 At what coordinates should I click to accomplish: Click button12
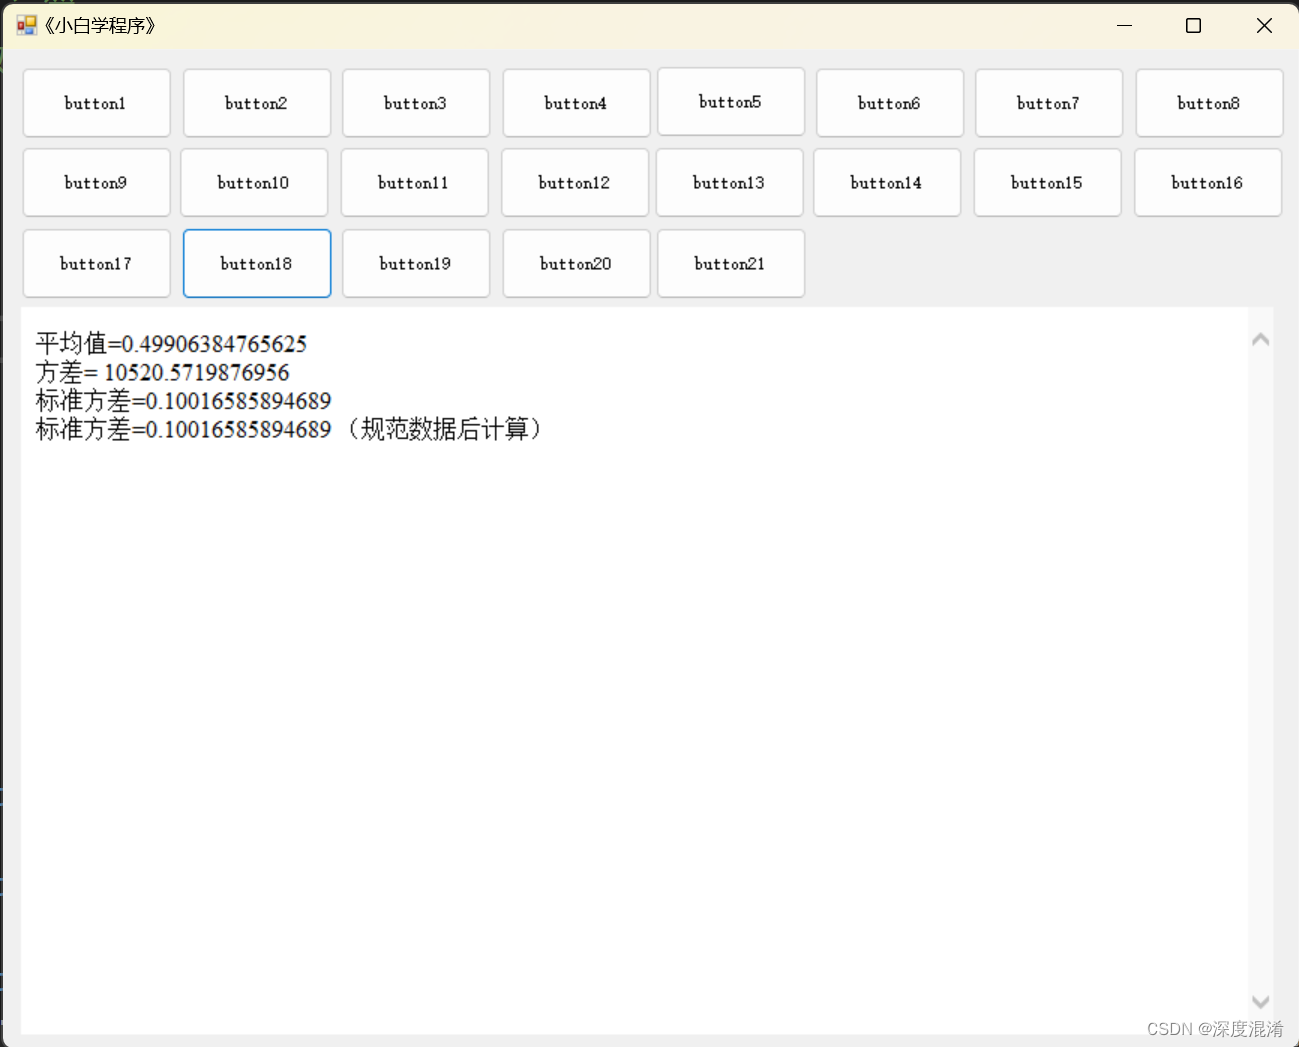[575, 183]
